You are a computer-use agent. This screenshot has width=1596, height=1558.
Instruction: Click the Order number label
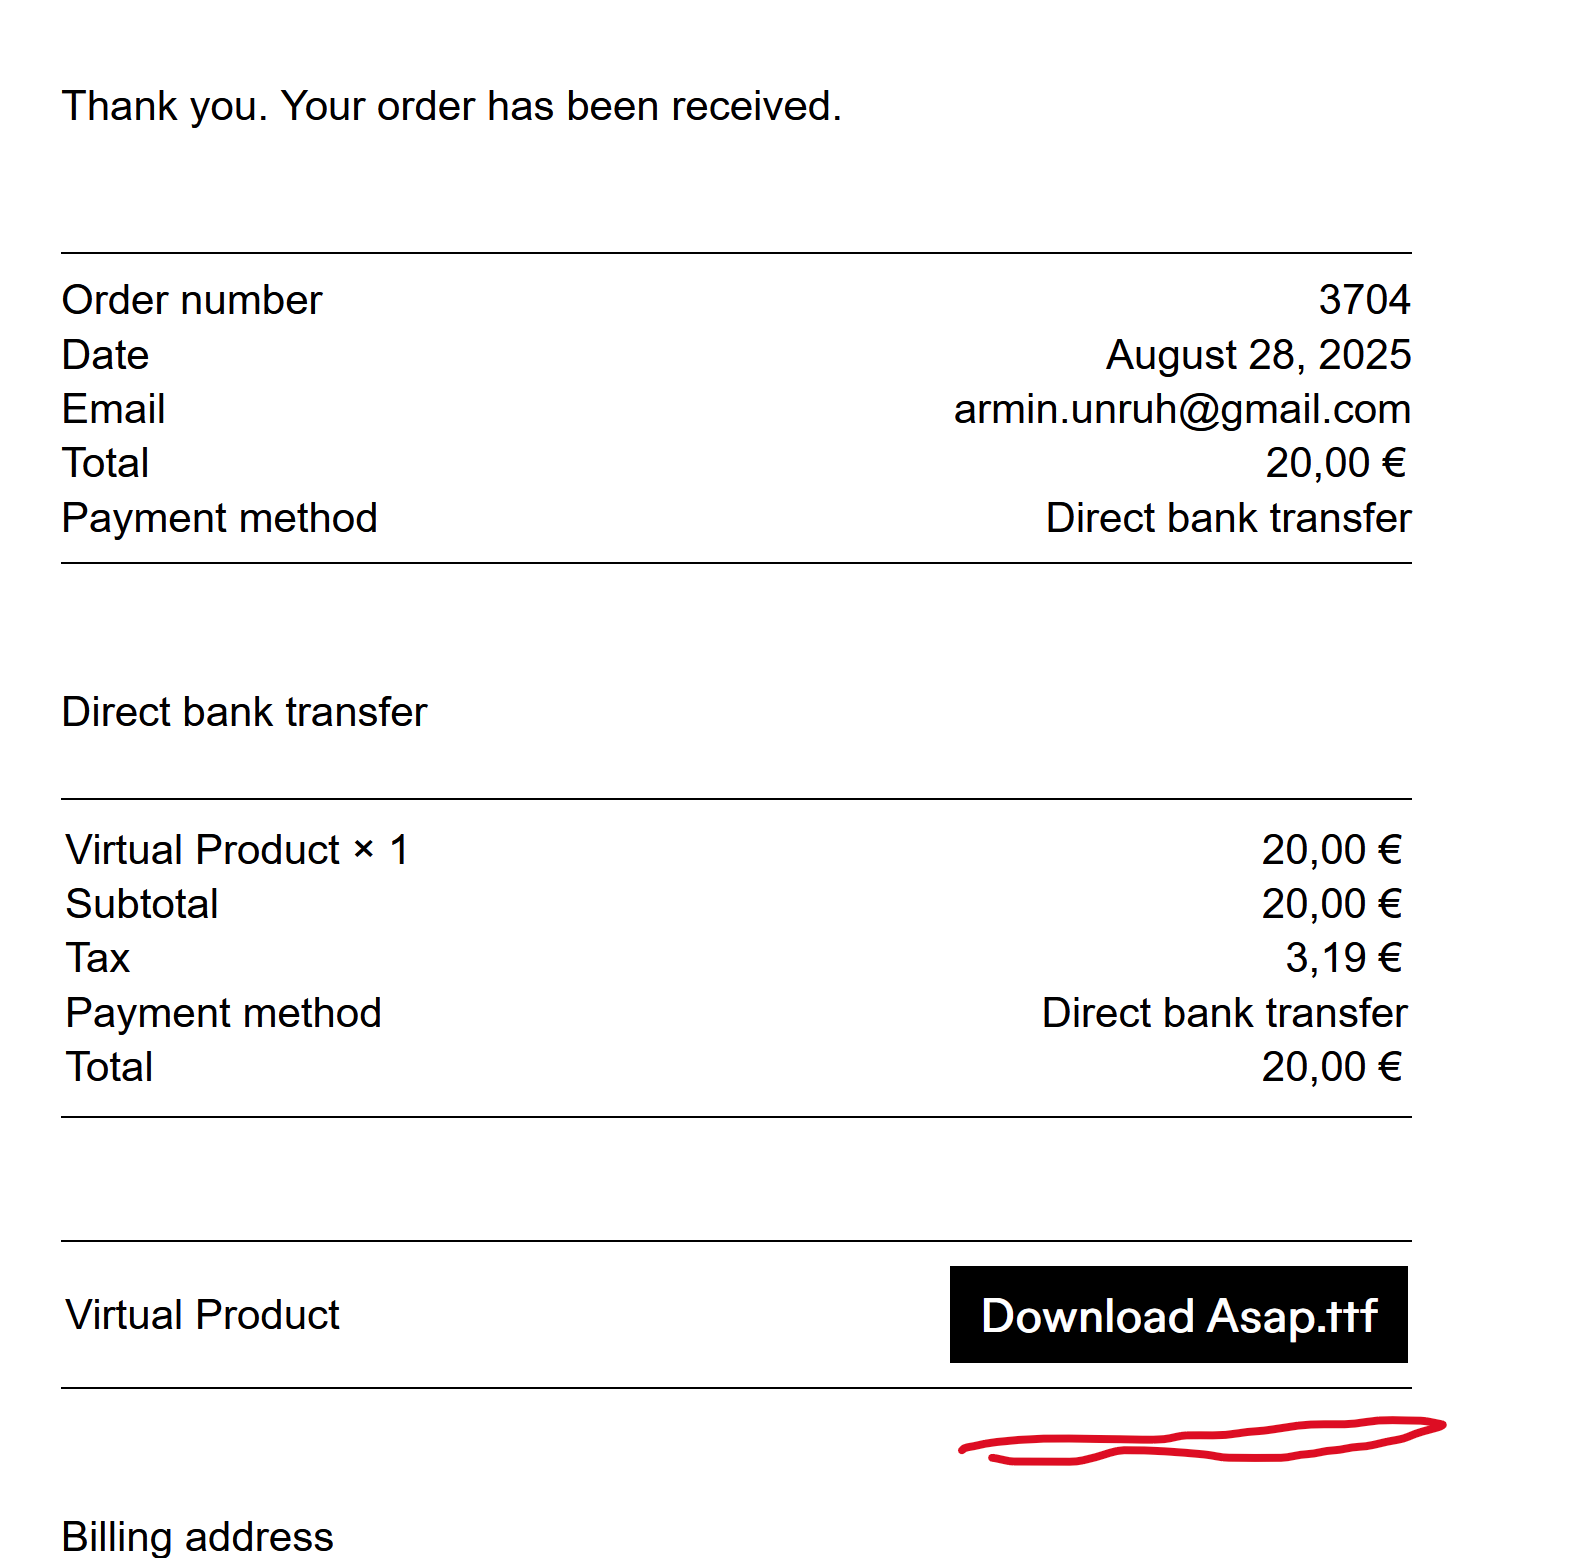tap(192, 300)
